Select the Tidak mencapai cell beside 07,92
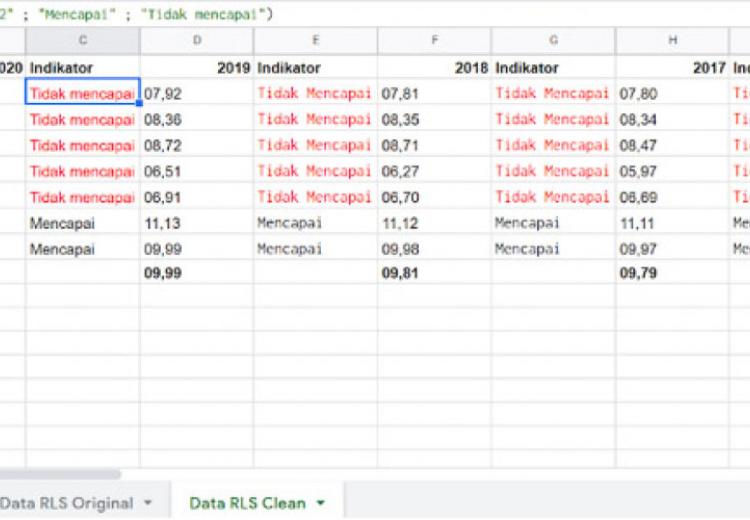The image size is (750, 520). (83, 93)
